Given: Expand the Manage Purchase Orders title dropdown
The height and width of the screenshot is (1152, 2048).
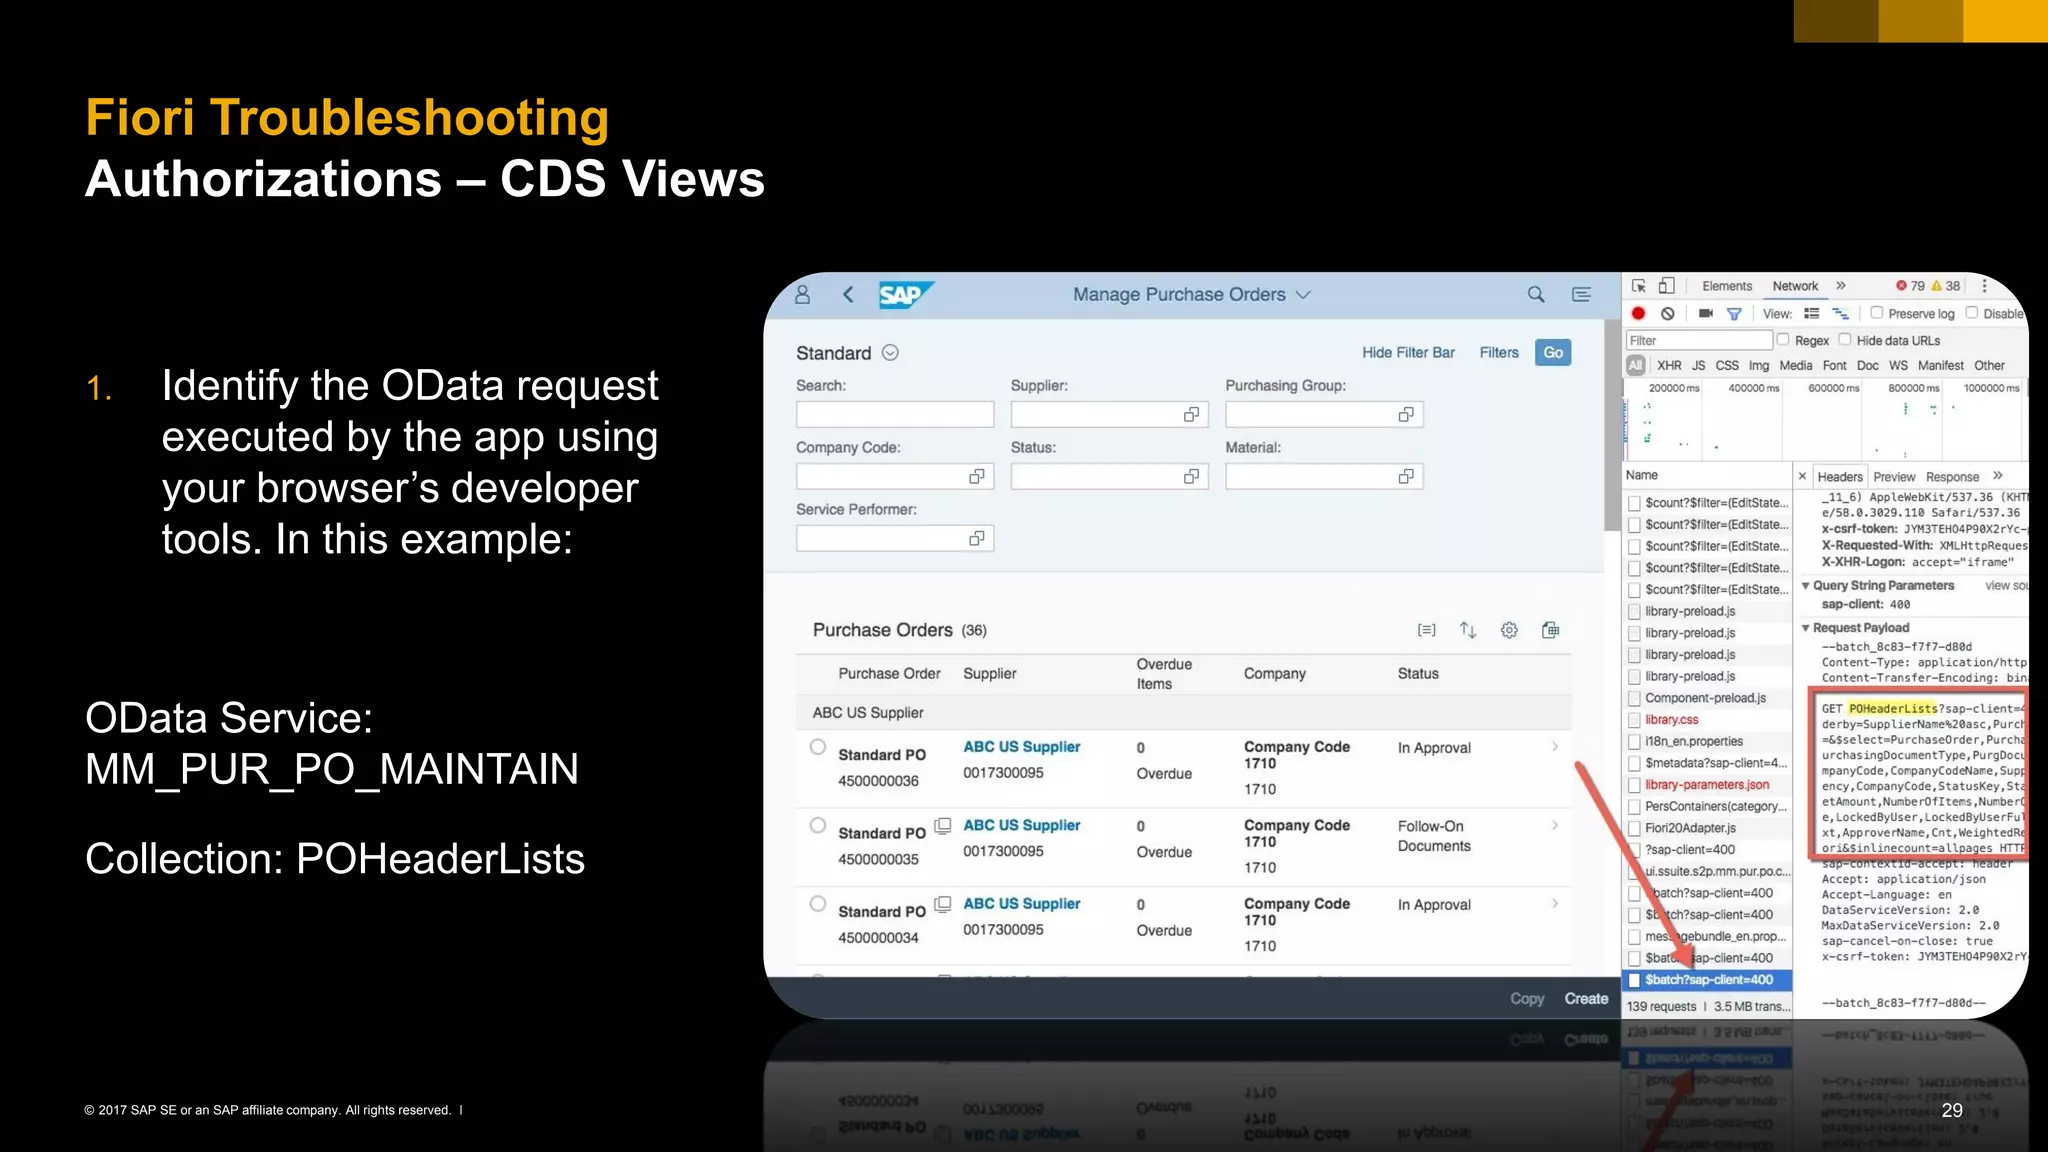Looking at the screenshot, I should (x=1303, y=295).
